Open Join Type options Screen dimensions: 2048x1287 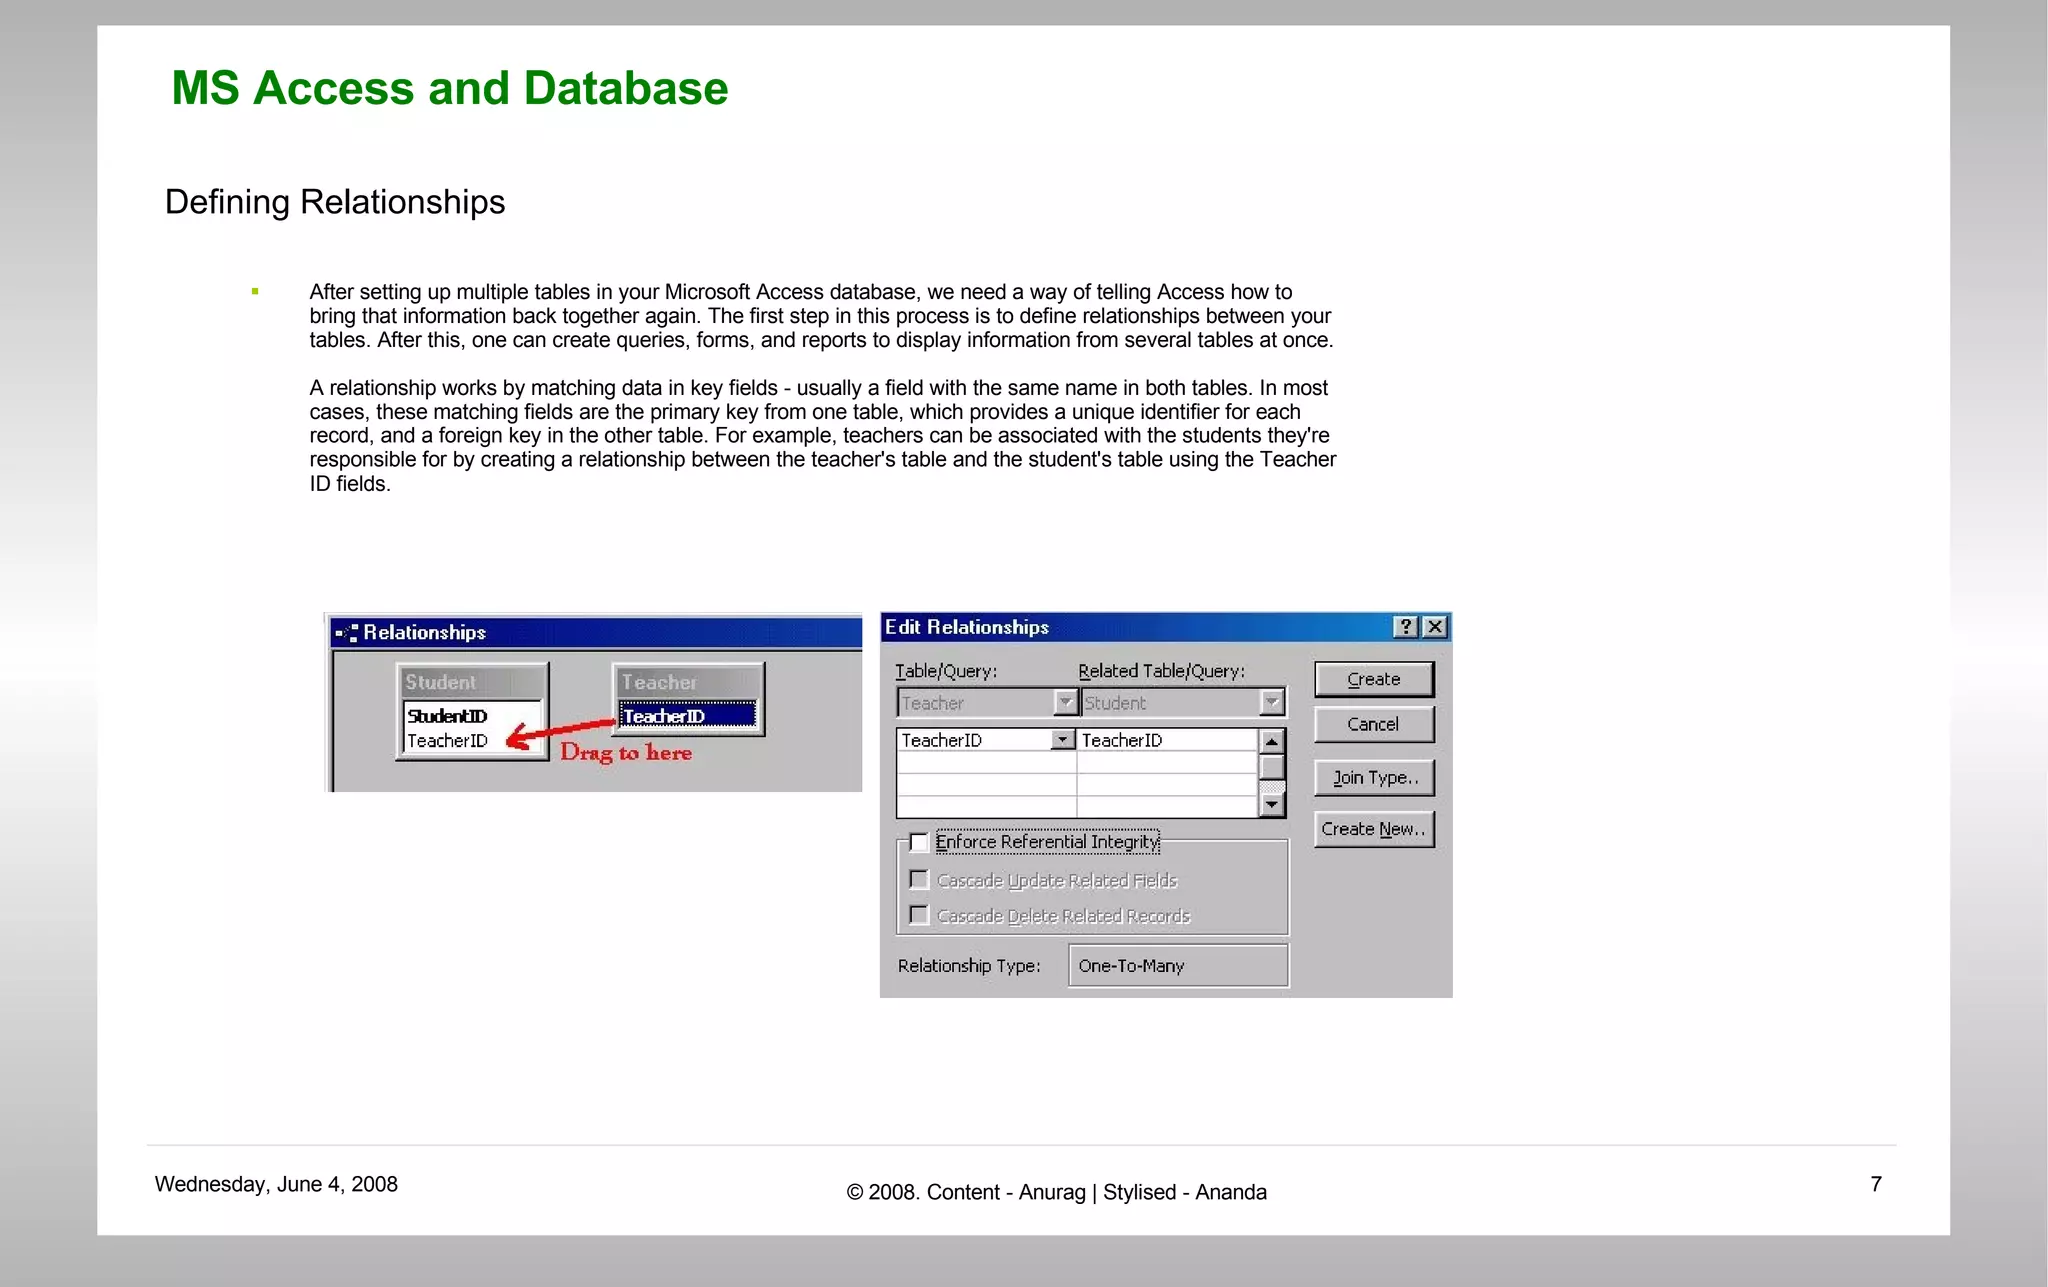pos(1373,777)
